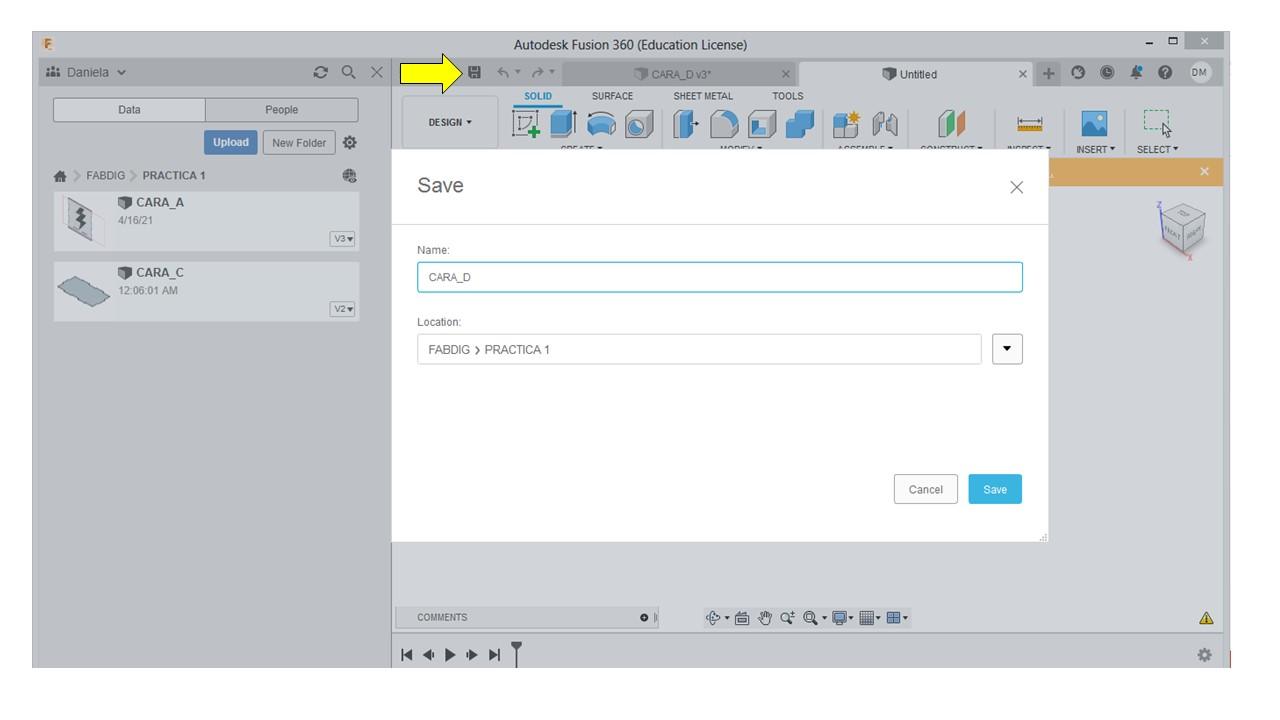Click the New Component icon
The height and width of the screenshot is (720, 1280).
coord(848,125)
